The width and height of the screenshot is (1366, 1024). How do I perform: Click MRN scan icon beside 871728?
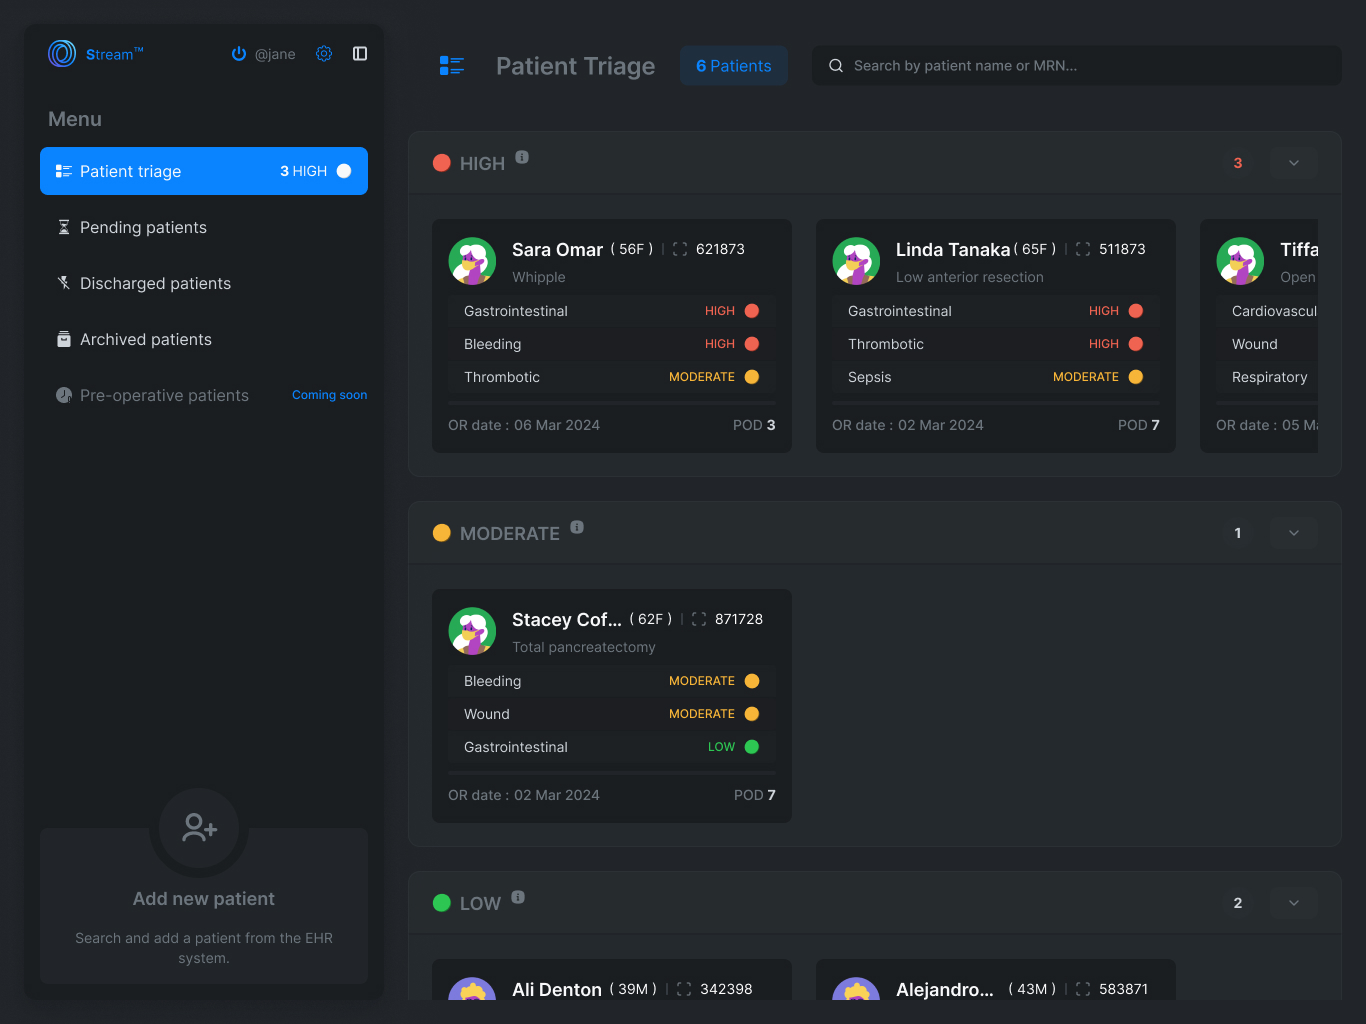tap(699, 619)
